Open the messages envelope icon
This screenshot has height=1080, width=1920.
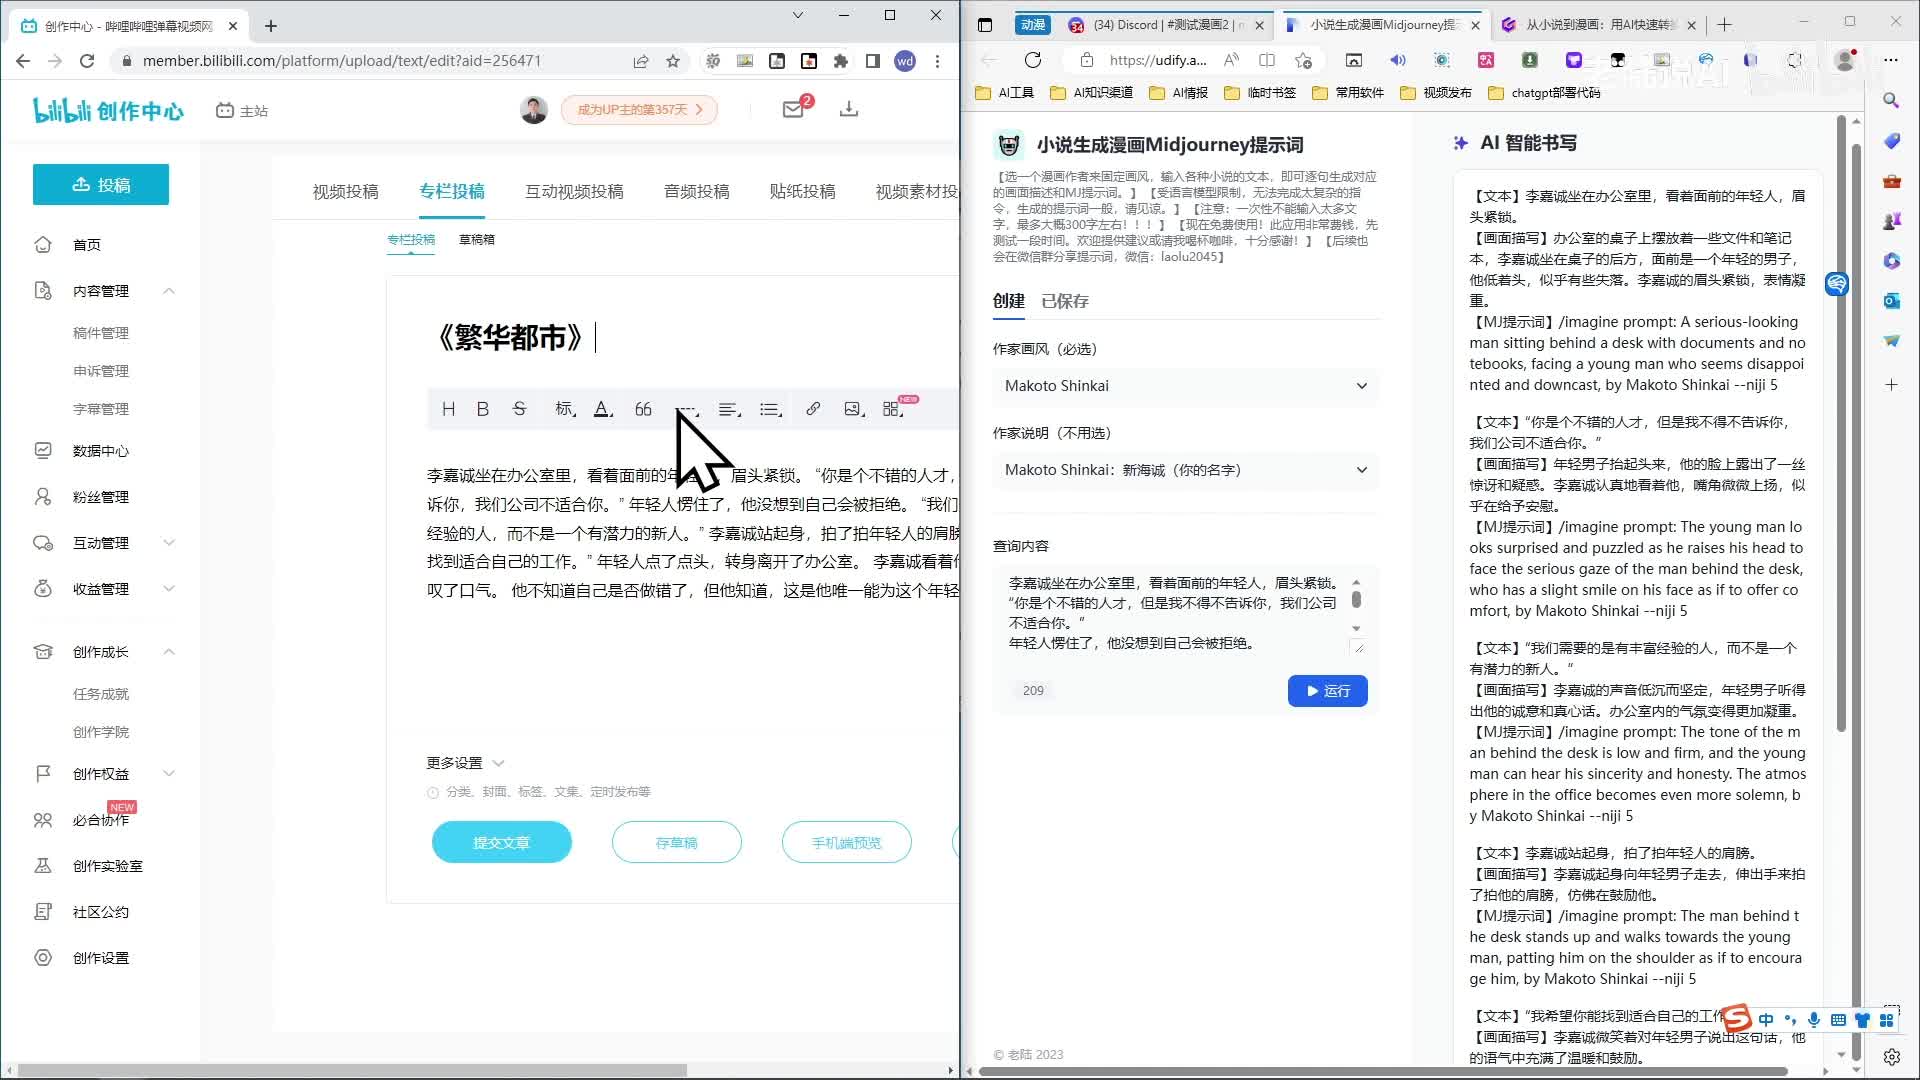(793, 110)
